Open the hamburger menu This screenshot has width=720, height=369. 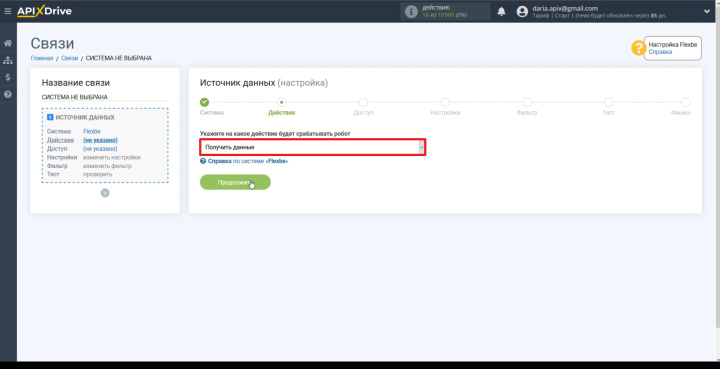(x=7, y=11)
